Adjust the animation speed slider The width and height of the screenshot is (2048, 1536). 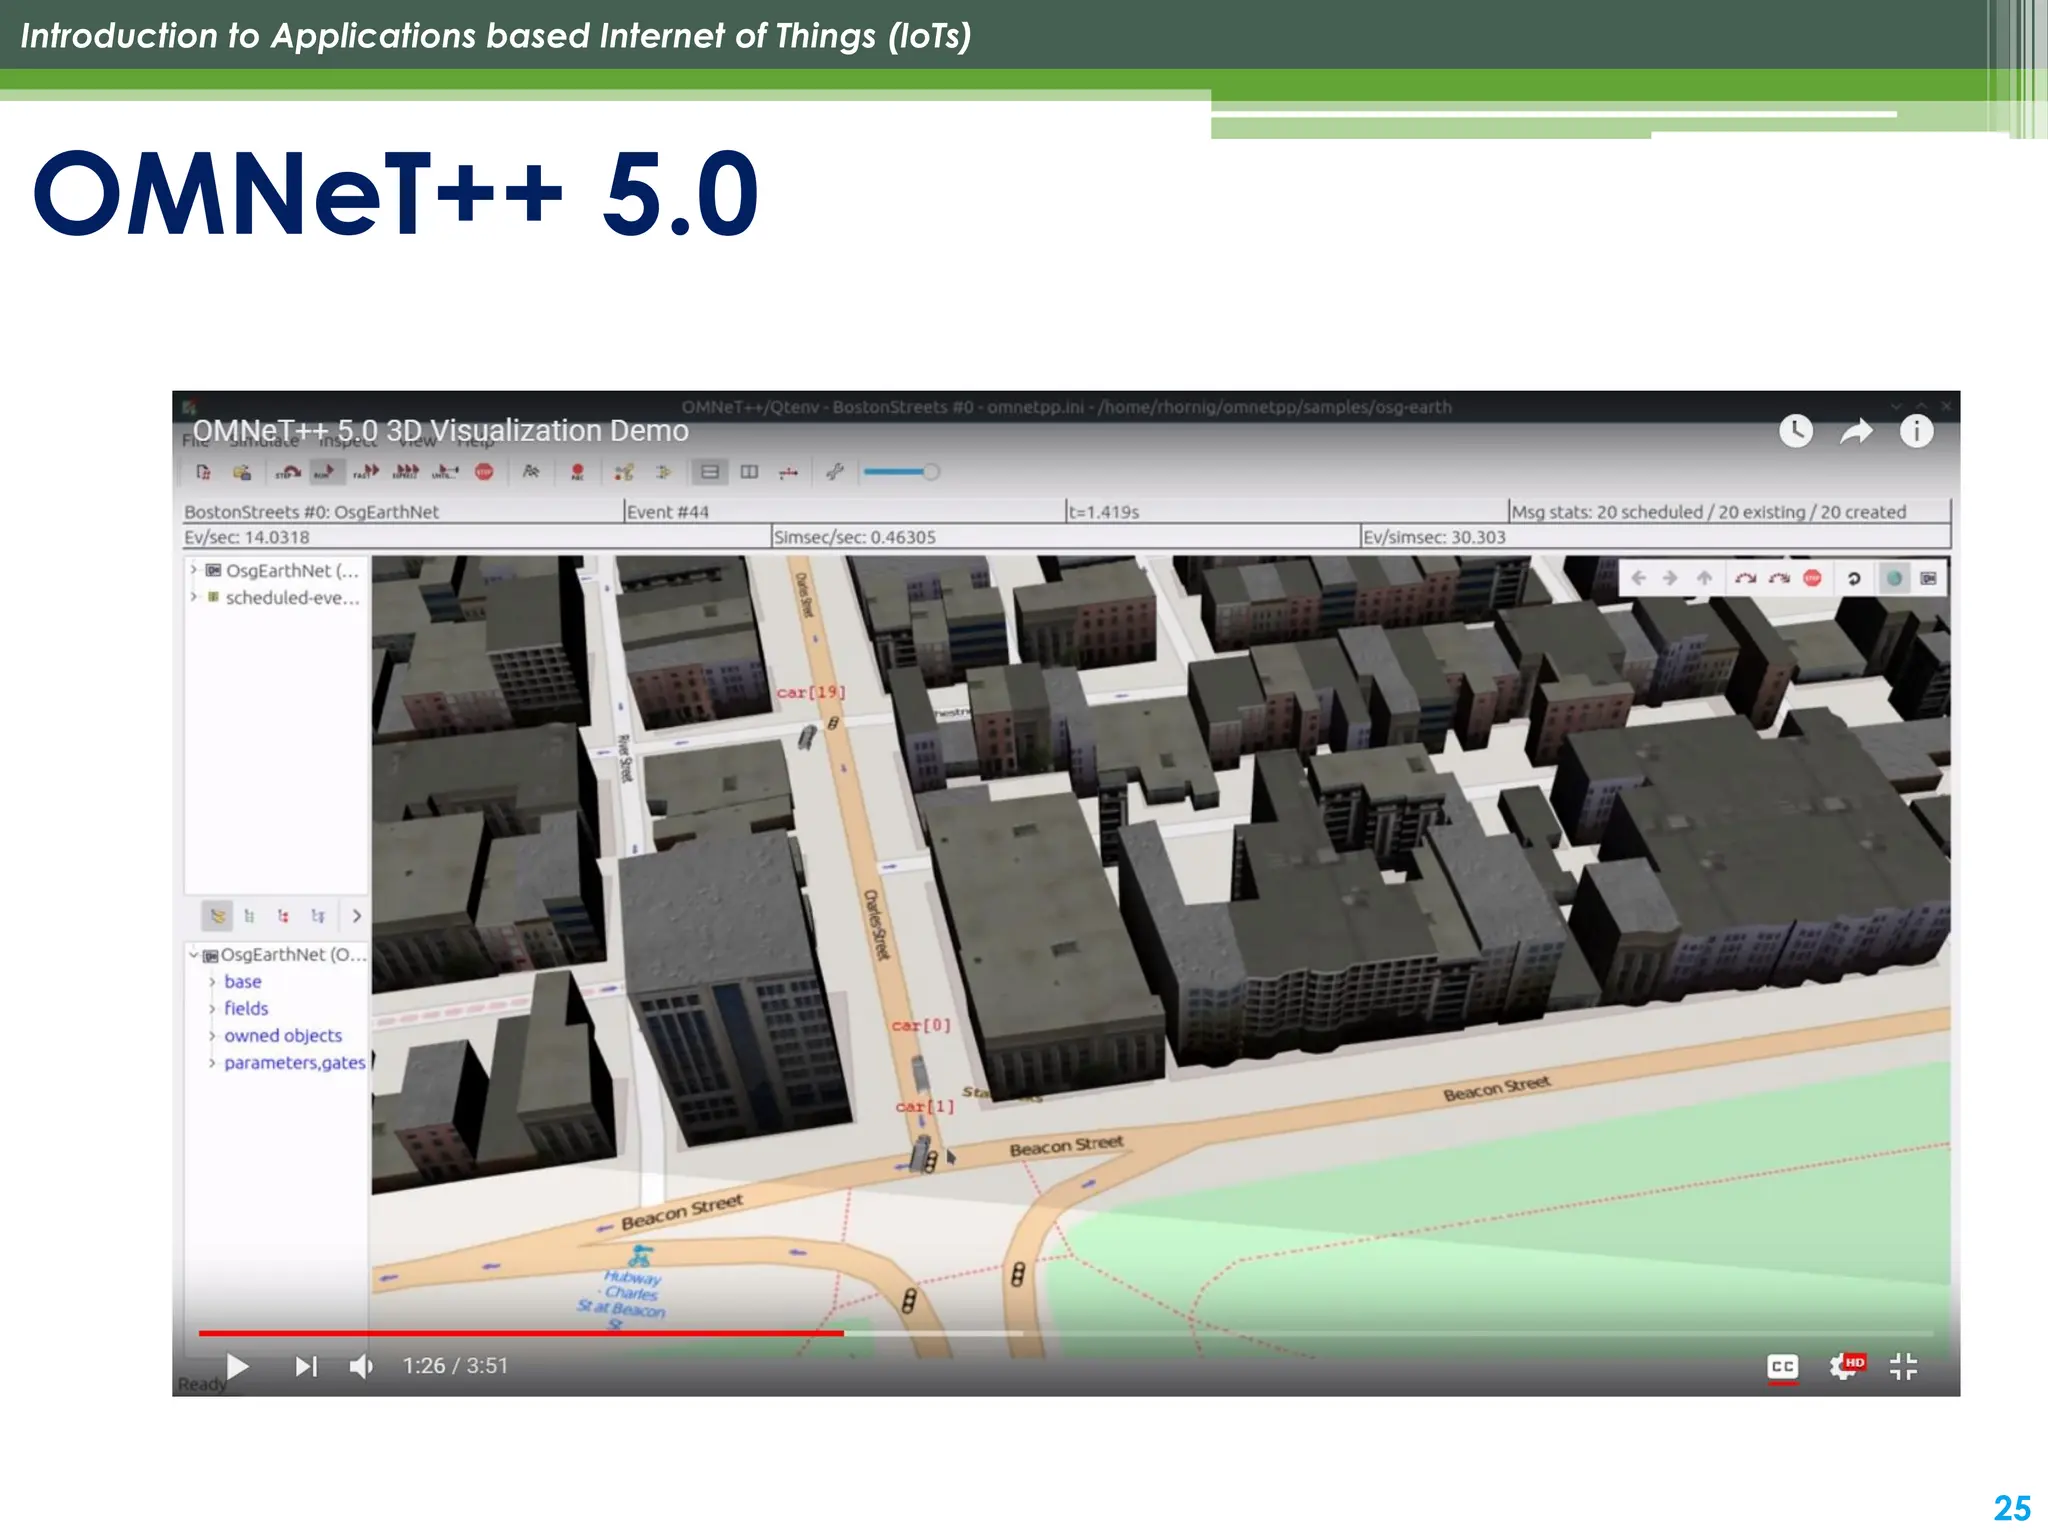coord(902,472)
